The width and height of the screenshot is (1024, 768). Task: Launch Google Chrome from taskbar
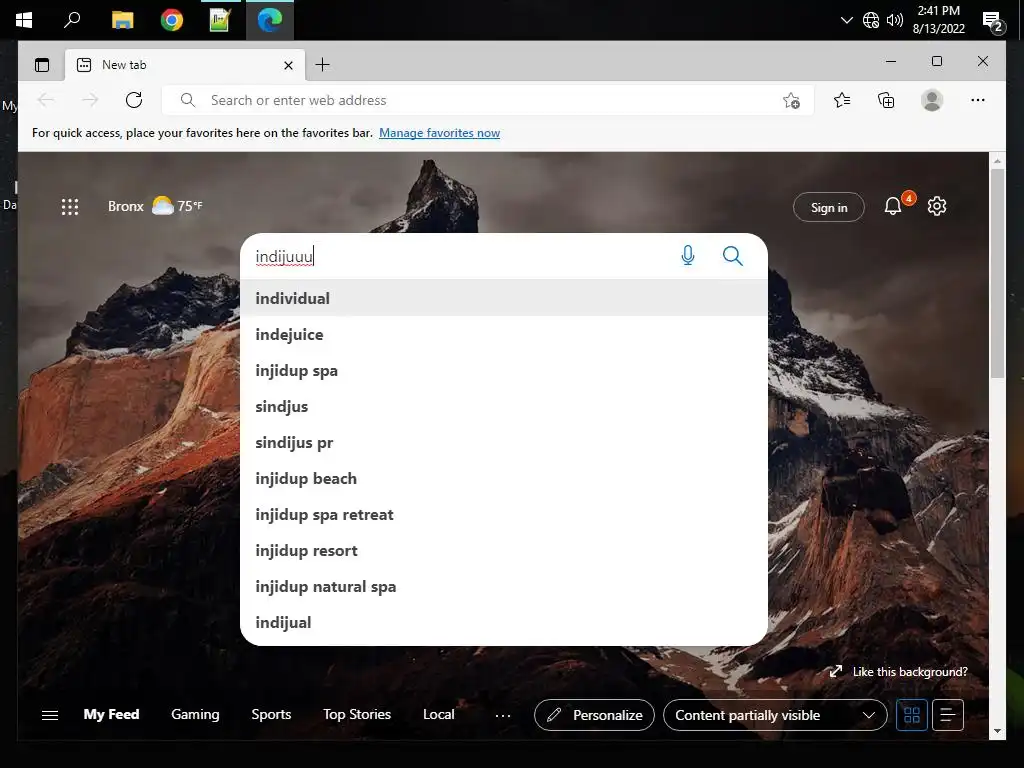172,20
